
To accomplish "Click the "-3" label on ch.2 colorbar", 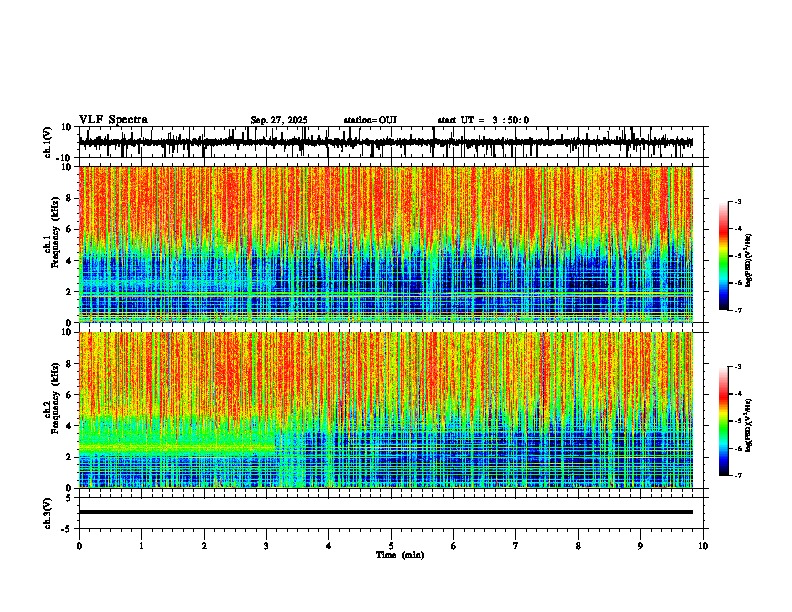I will click(x=737, y=367).
